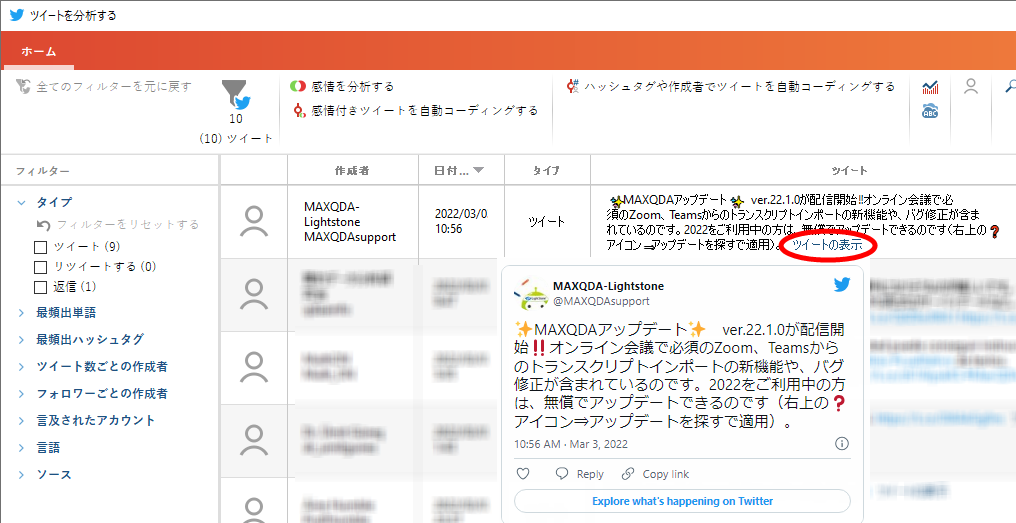Click the ツイート column header
The image size is (1016, 523).
[849, 170]
